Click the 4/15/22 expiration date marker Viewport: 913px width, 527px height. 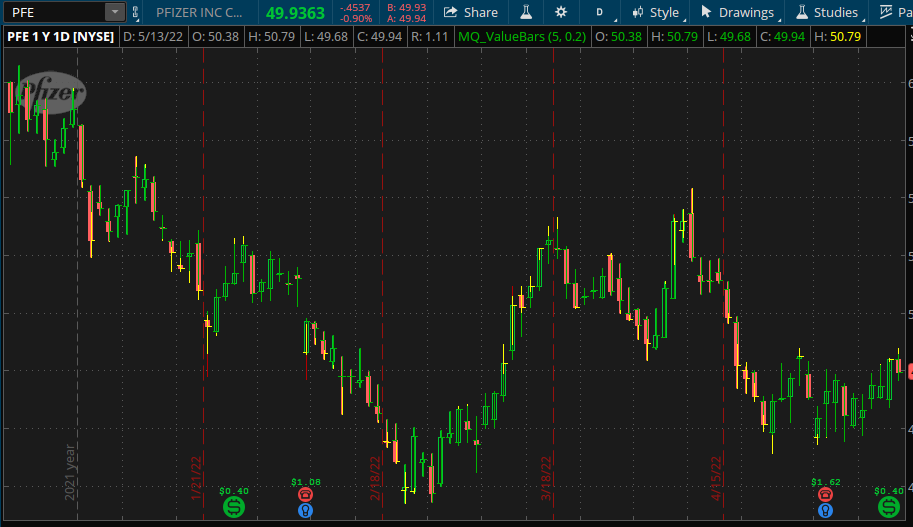click(x=716, y=478)
